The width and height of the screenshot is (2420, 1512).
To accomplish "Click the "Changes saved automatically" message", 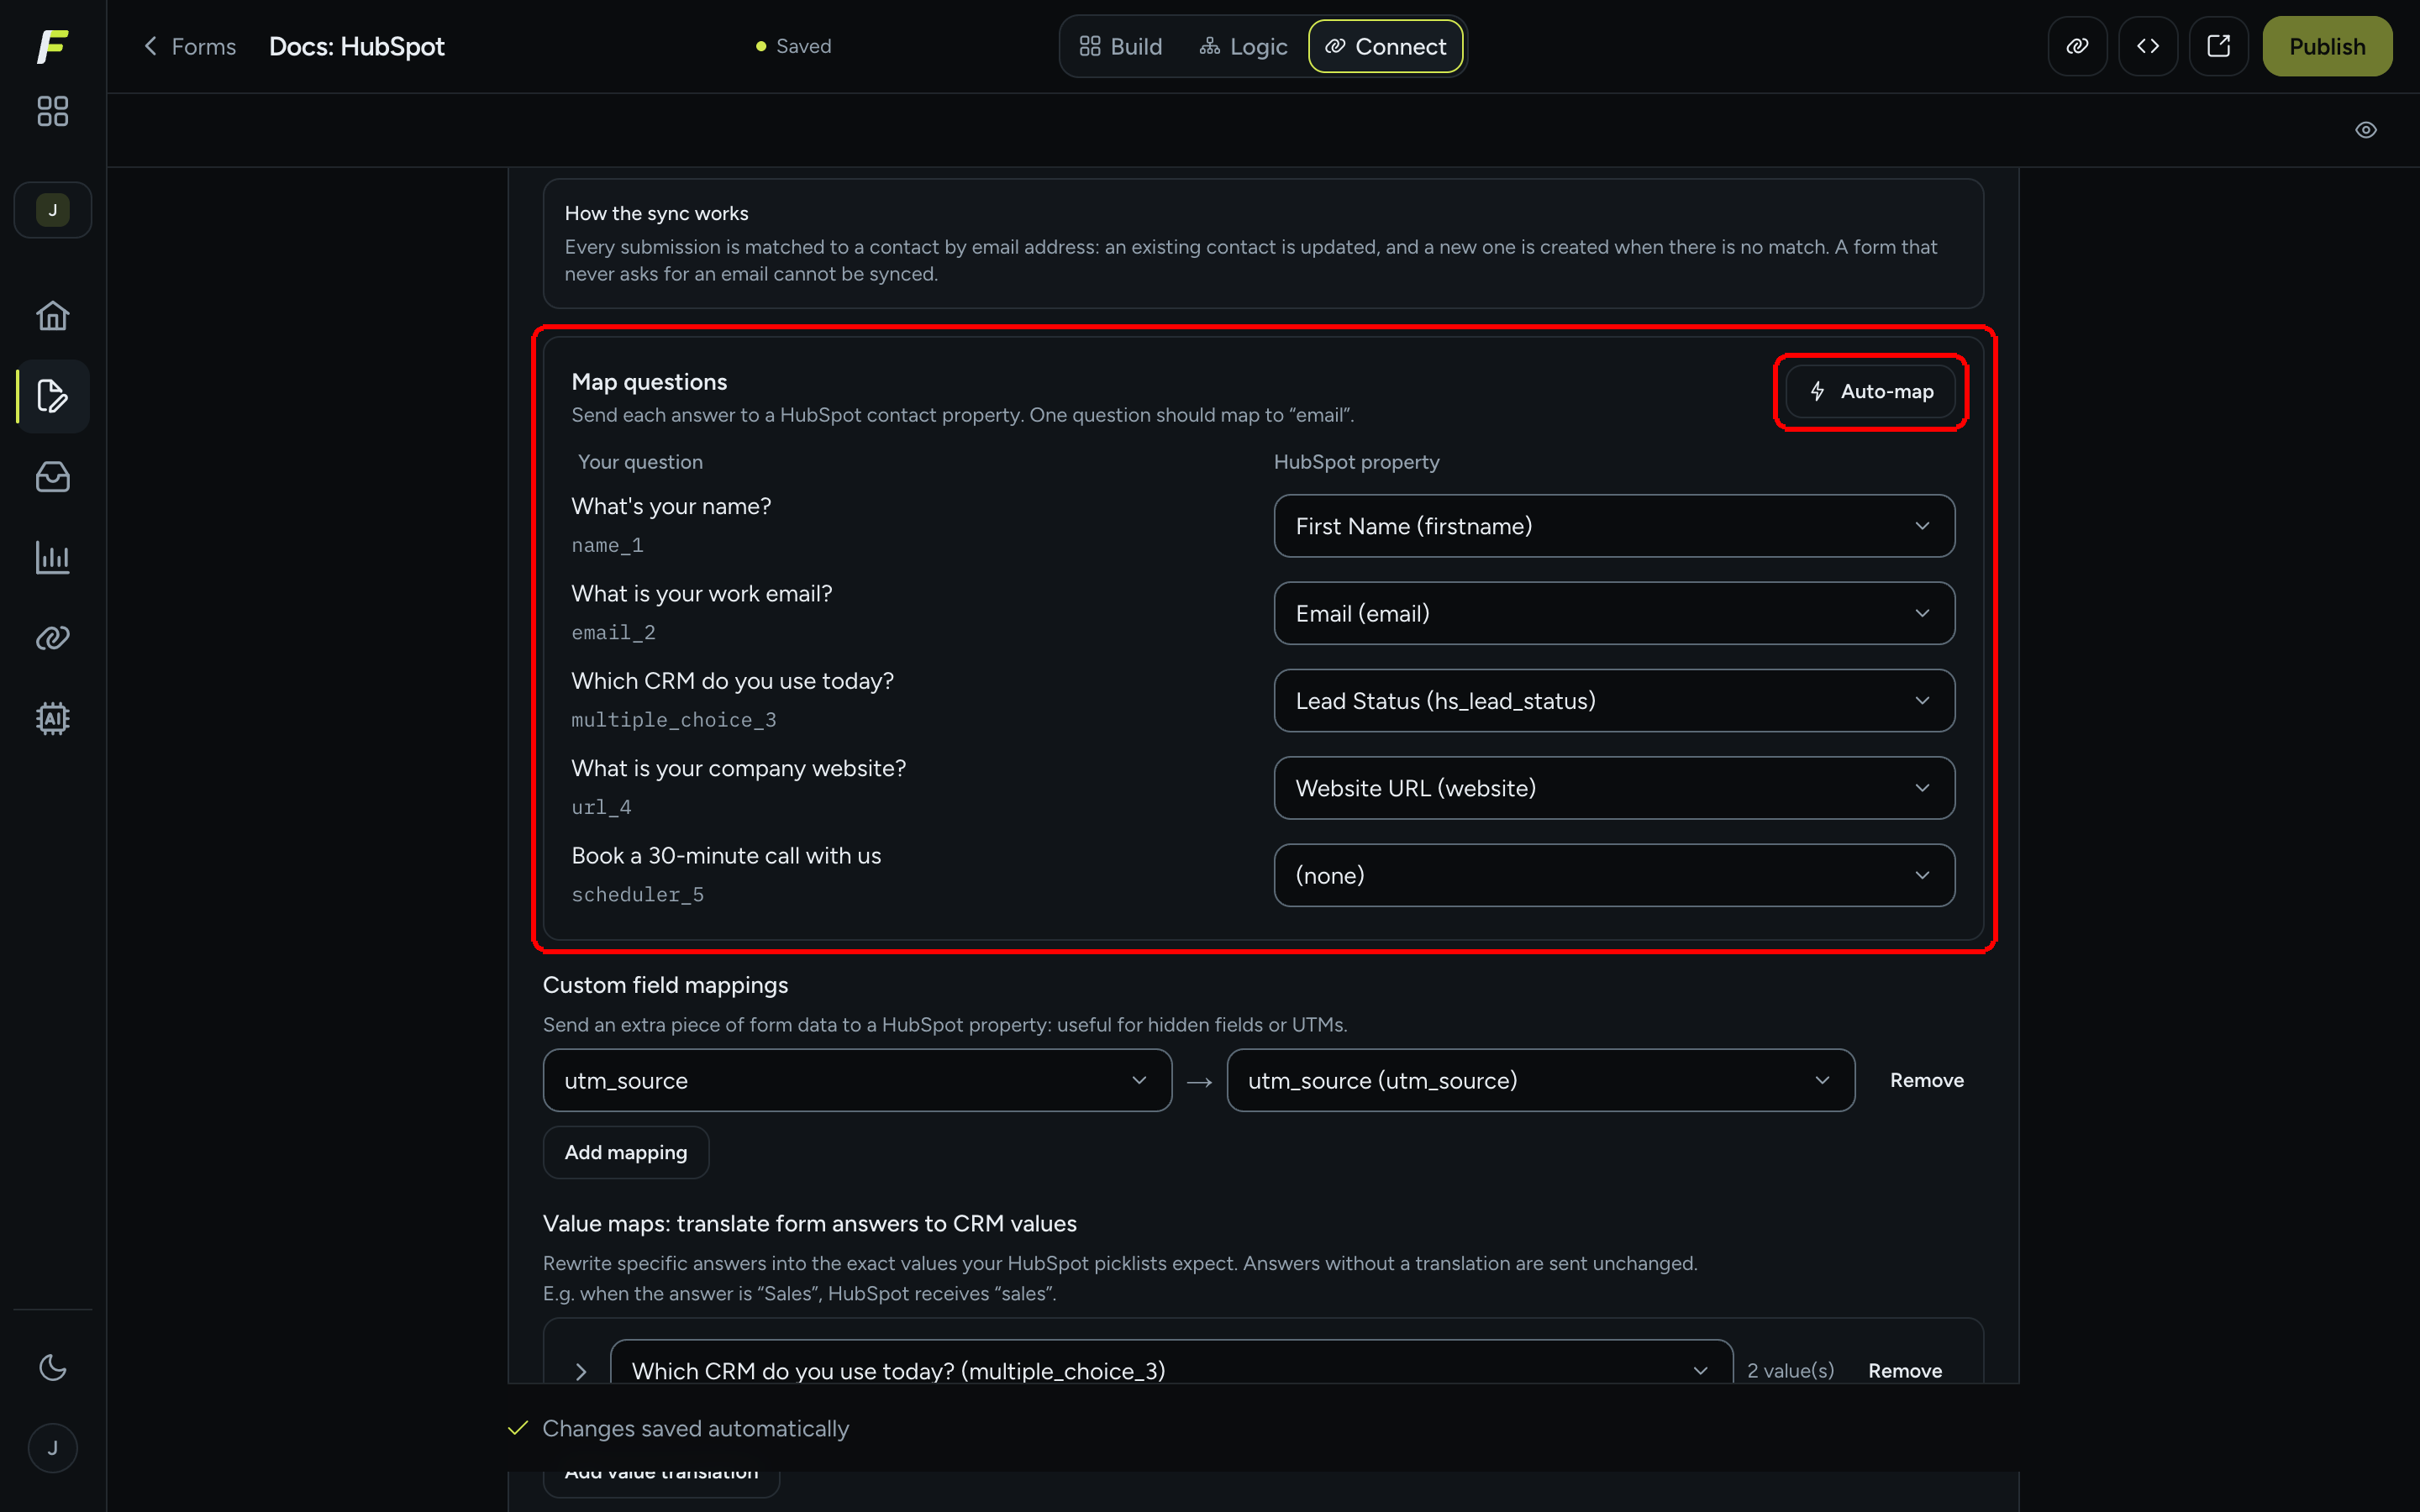I will pos(695,1428).
